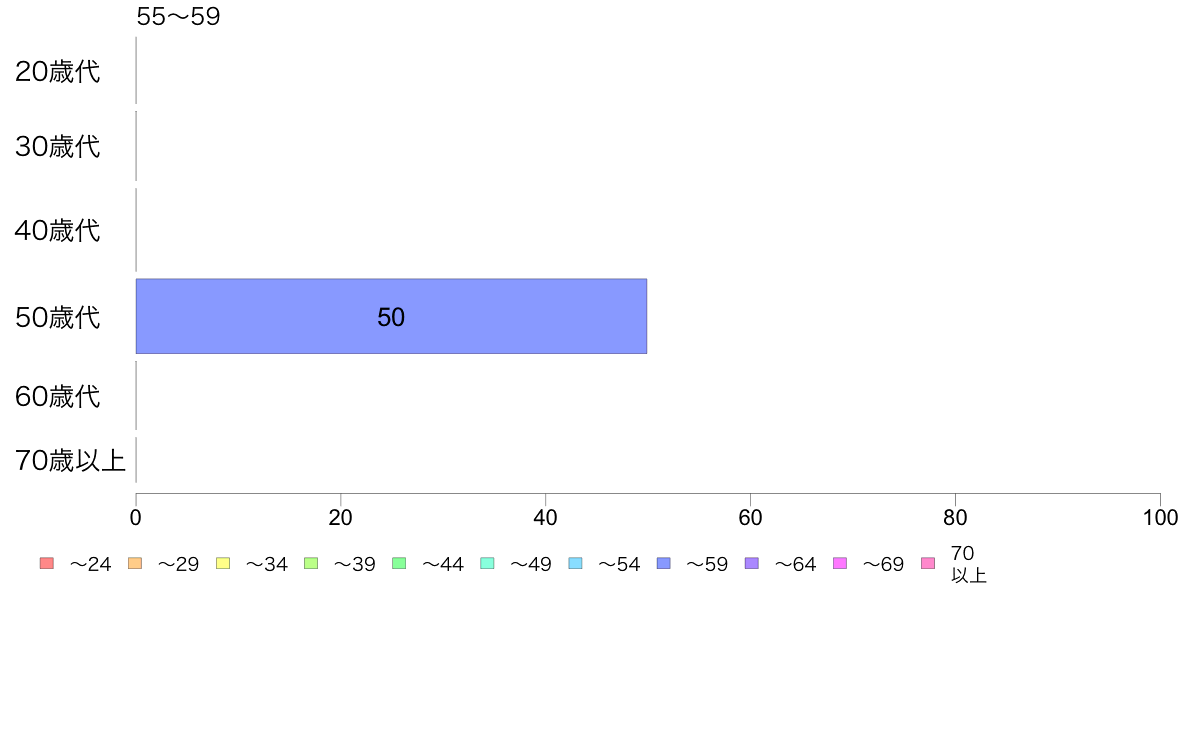Click the light green ~39 legend swatch

pos(311,563)
